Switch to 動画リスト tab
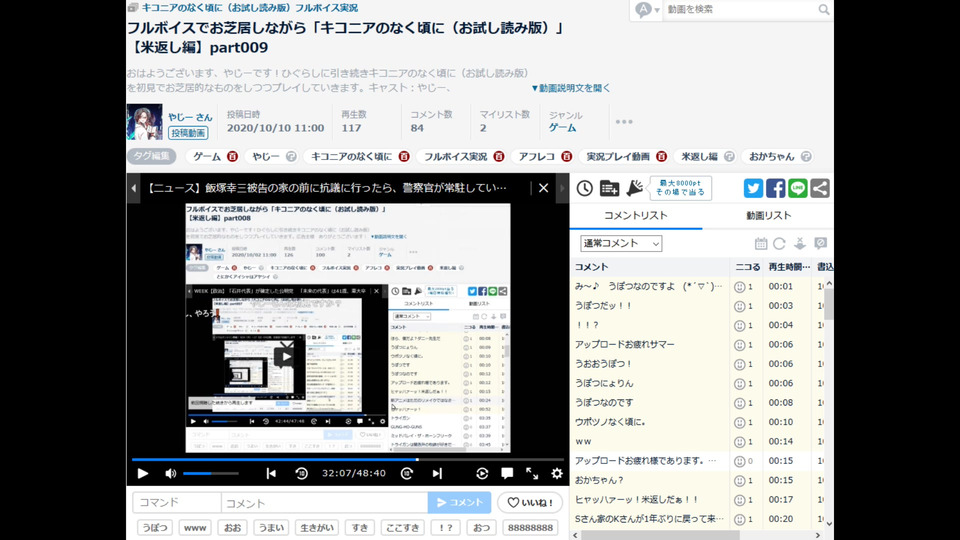The image size is (960, 540). point(768,216)
